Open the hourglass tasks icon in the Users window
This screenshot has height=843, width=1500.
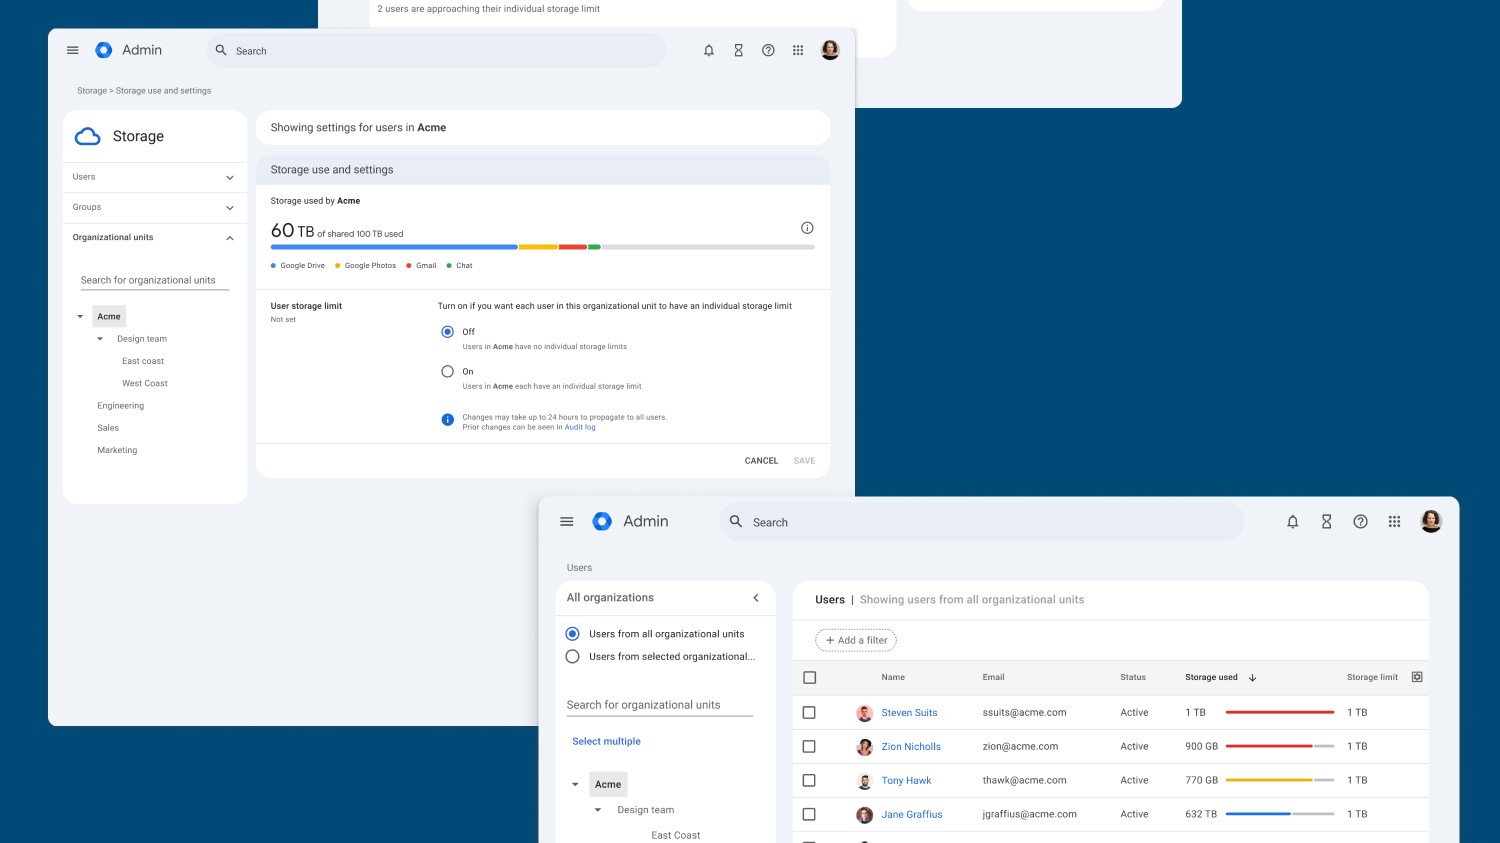tap(1326, 522)
